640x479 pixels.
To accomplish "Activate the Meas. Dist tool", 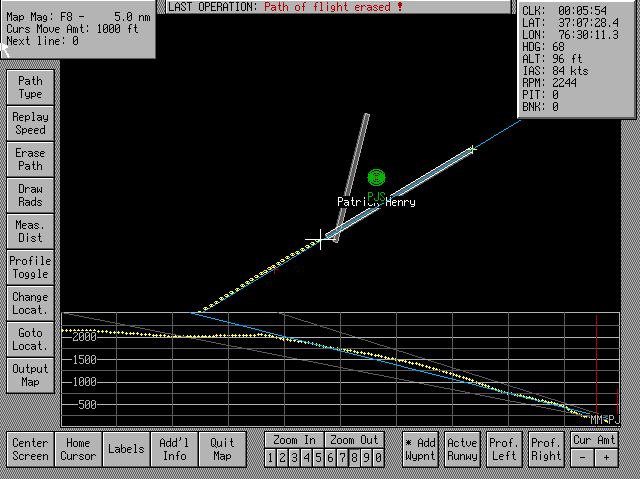I will 30,231.
